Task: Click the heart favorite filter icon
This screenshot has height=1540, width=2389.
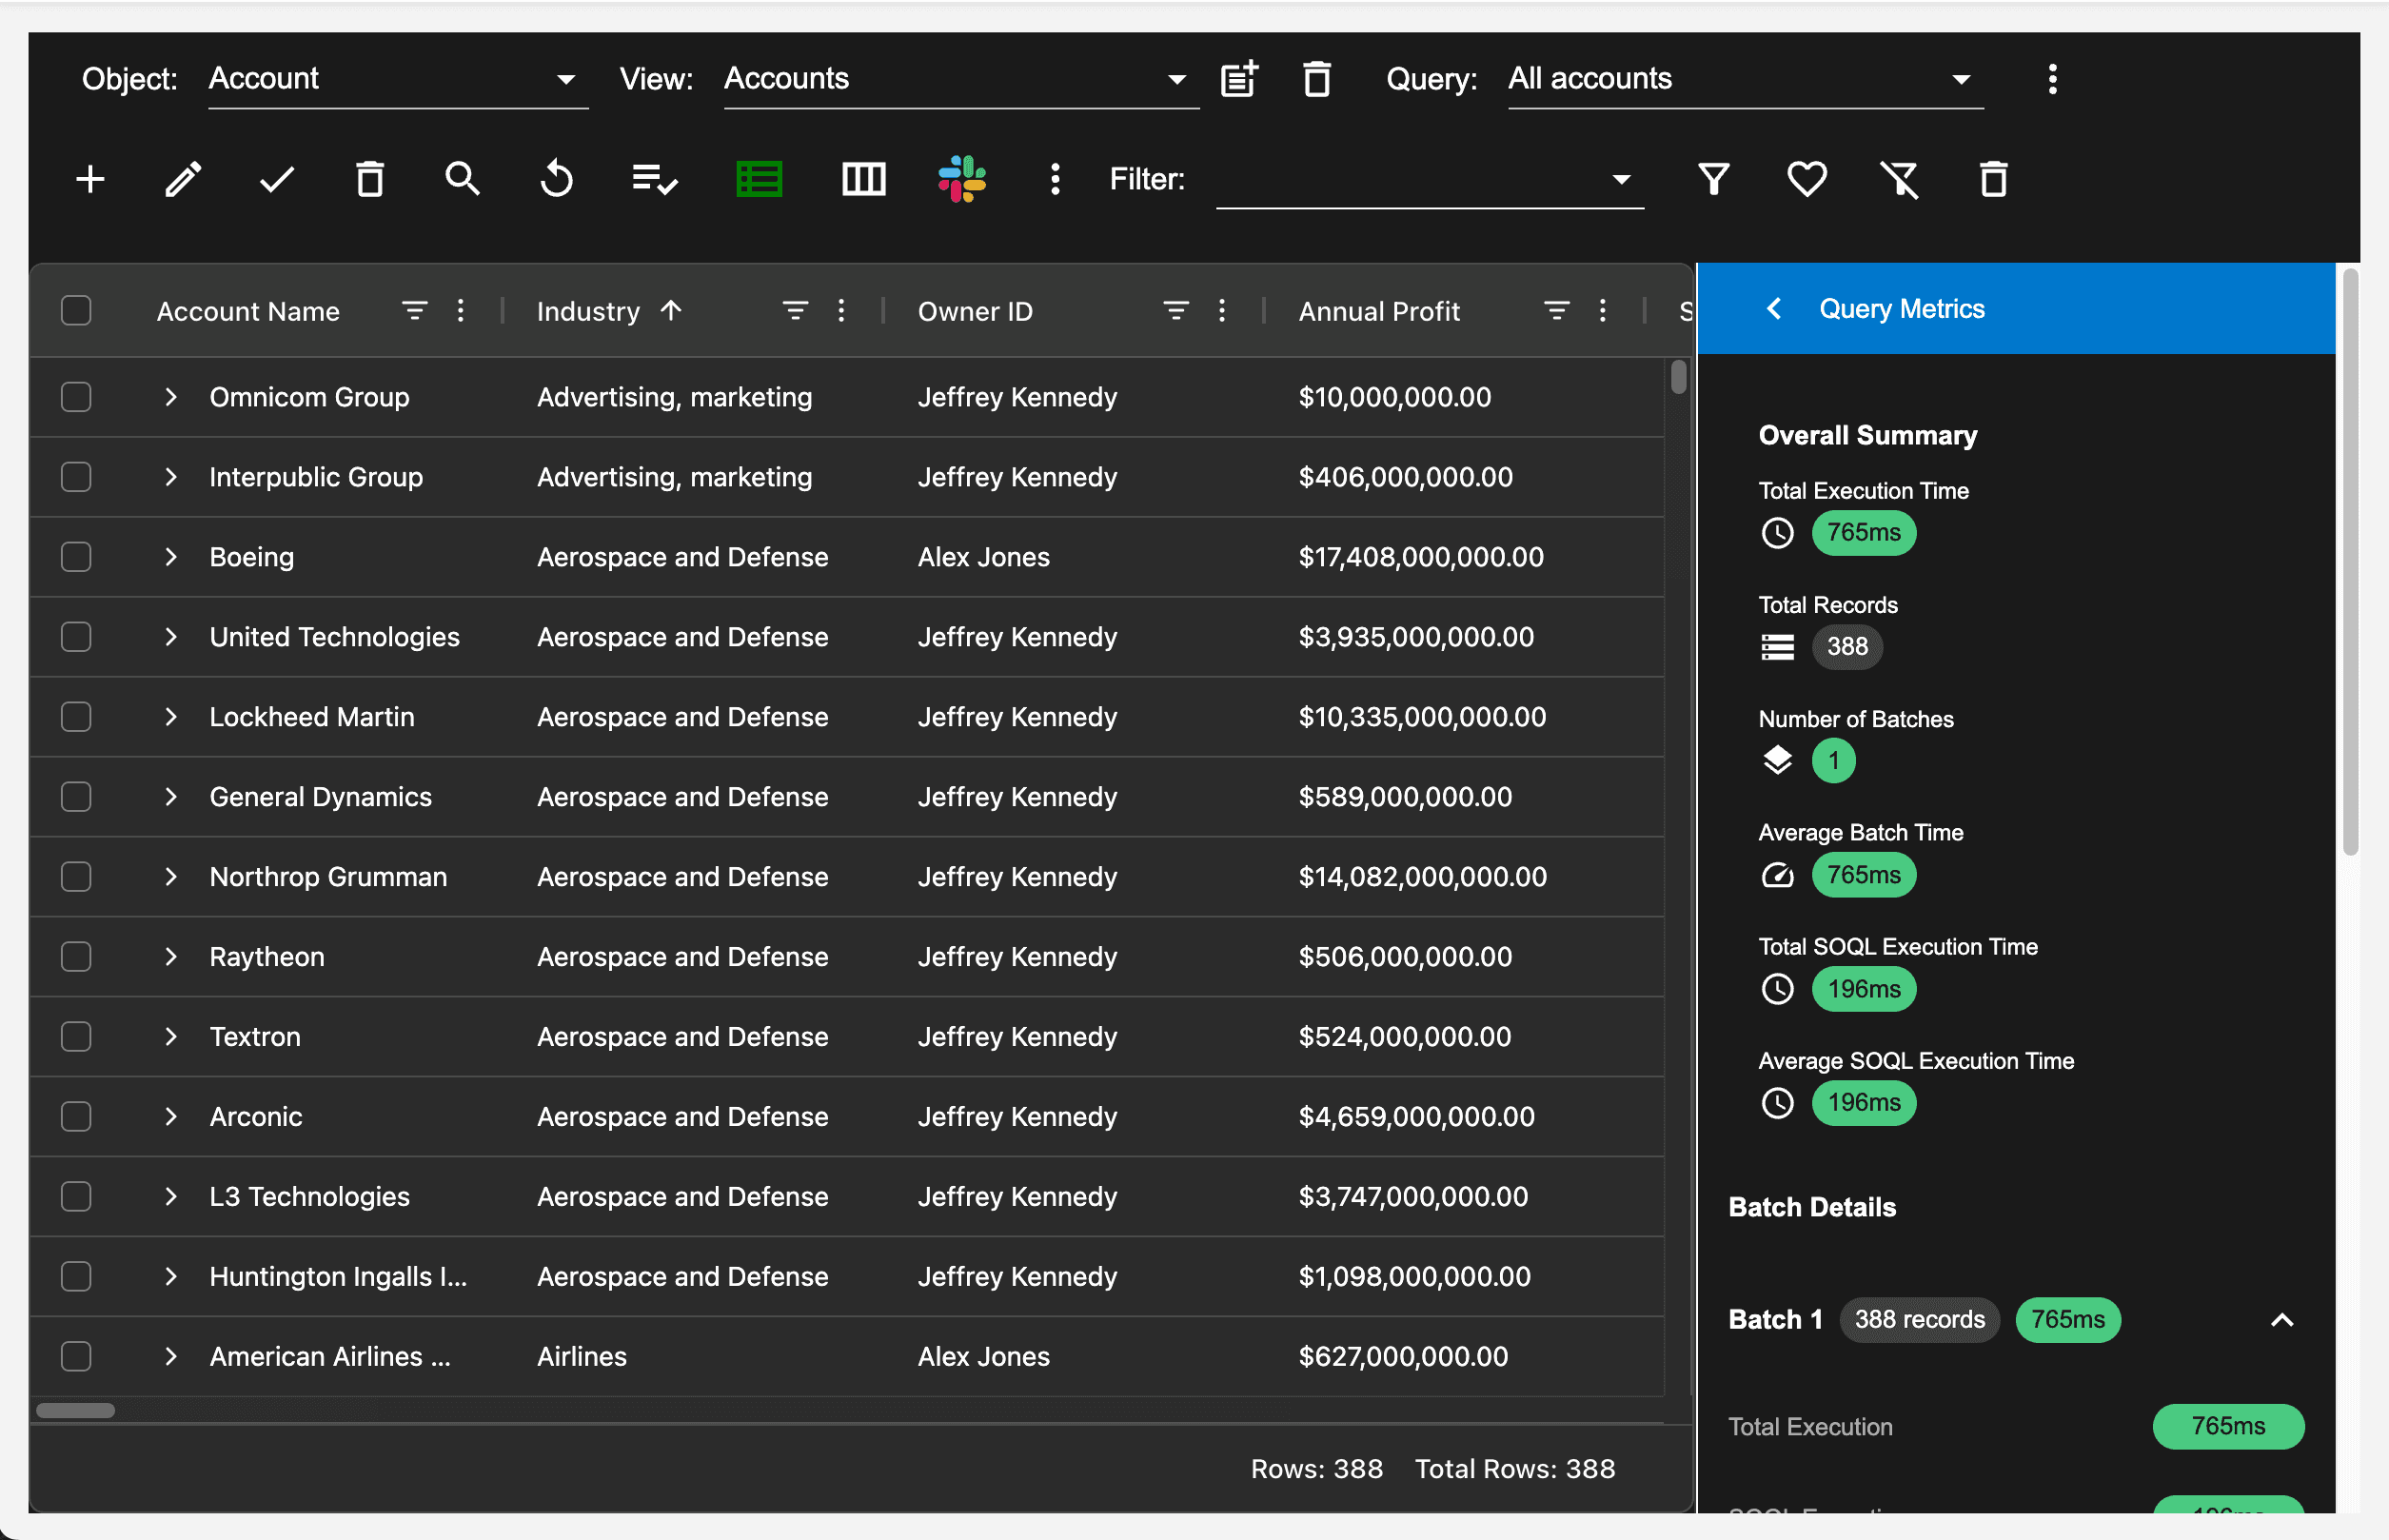Action: point(1806,180)
